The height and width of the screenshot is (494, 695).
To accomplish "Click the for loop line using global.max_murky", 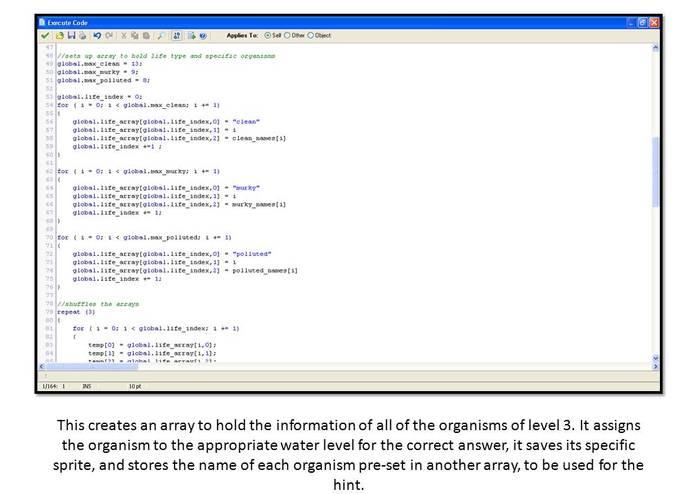I will (x=138, y=171).
